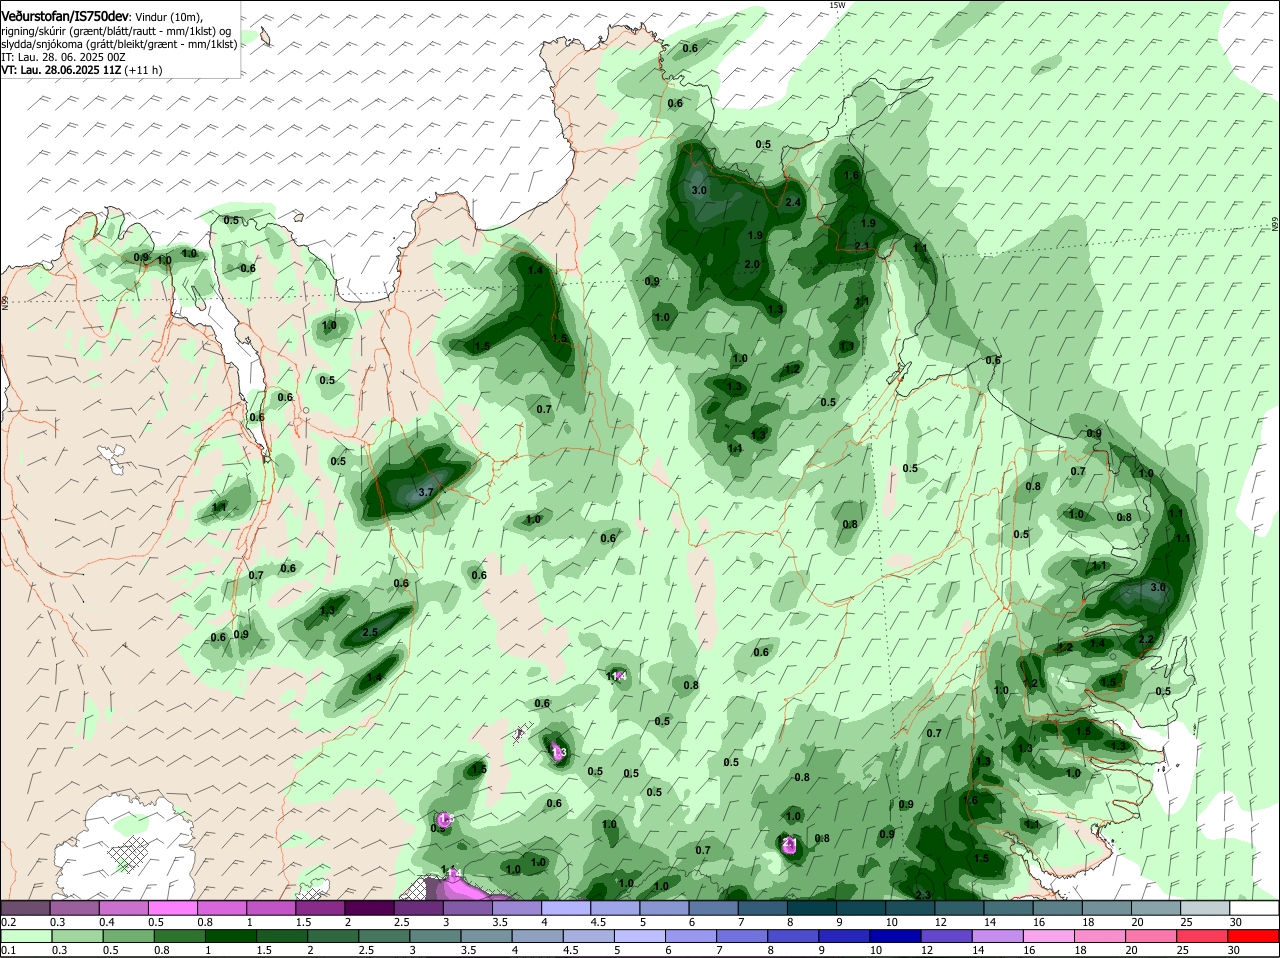Click the 0.2–0.3 sleet/snow legend swatch
Viewport: 1280px width, 958px height.
coord(25,908)
